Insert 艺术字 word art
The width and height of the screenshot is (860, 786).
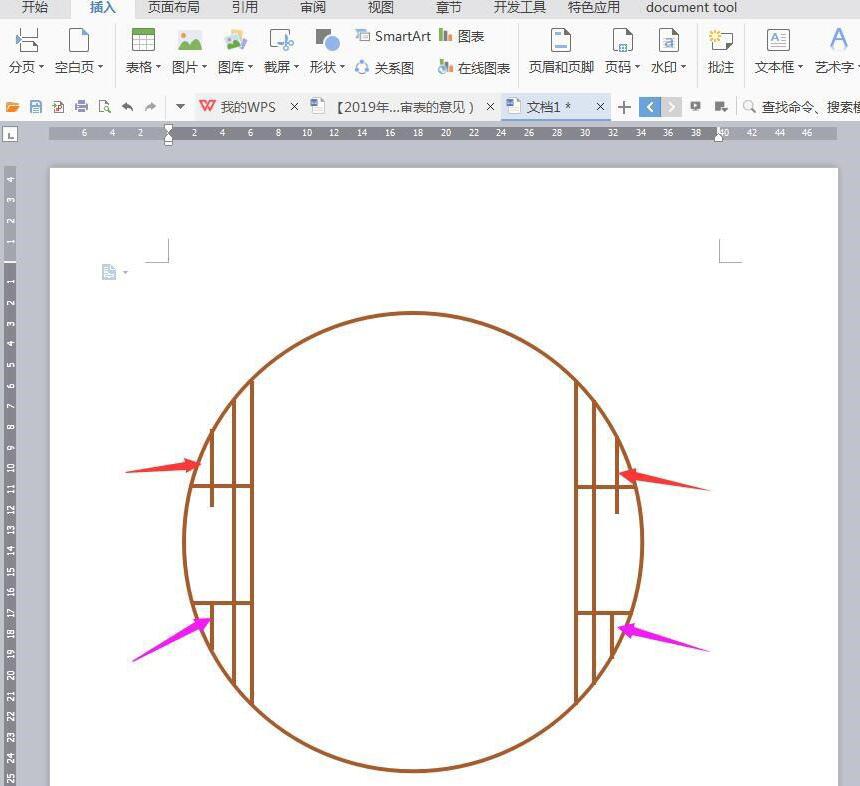(837, 51)
